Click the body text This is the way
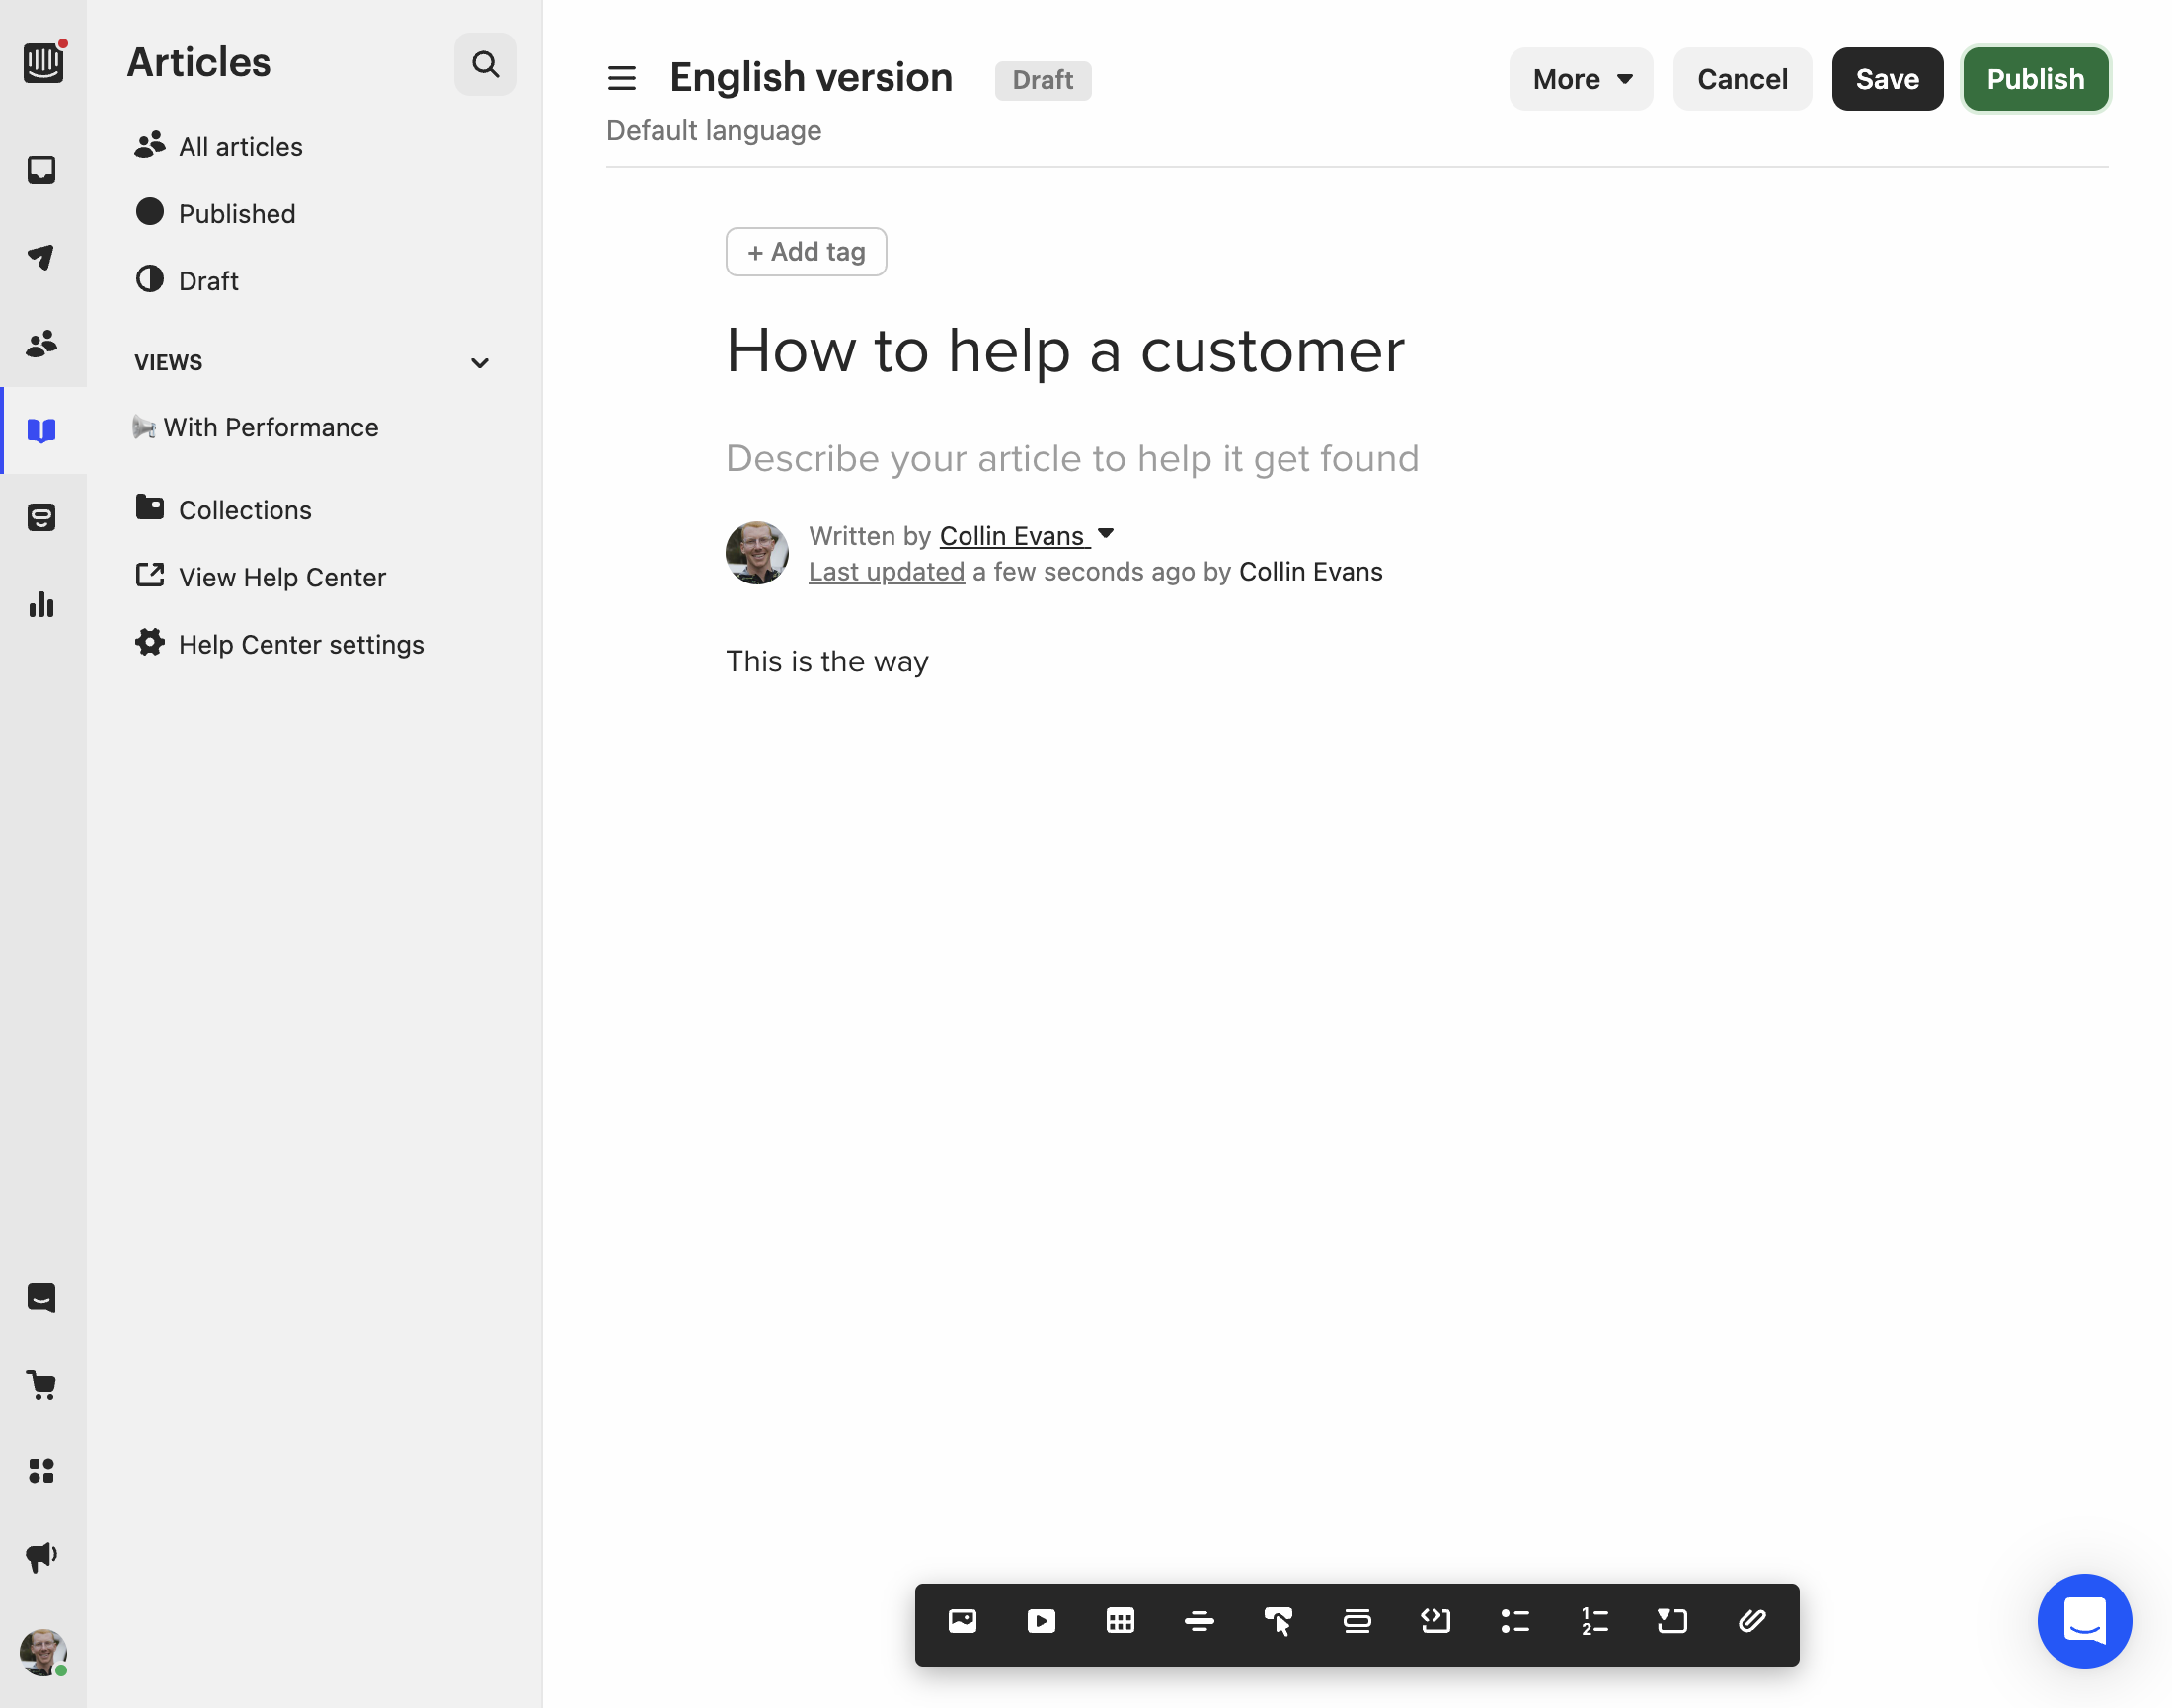 [x=827, y=661]
